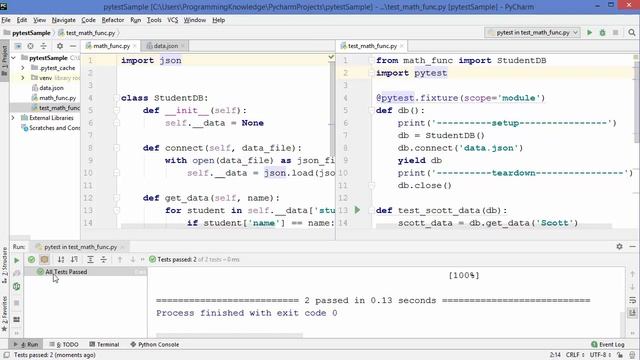640x360 pixels.
Task: Open the Project side tab
Action: coord(4,61)
